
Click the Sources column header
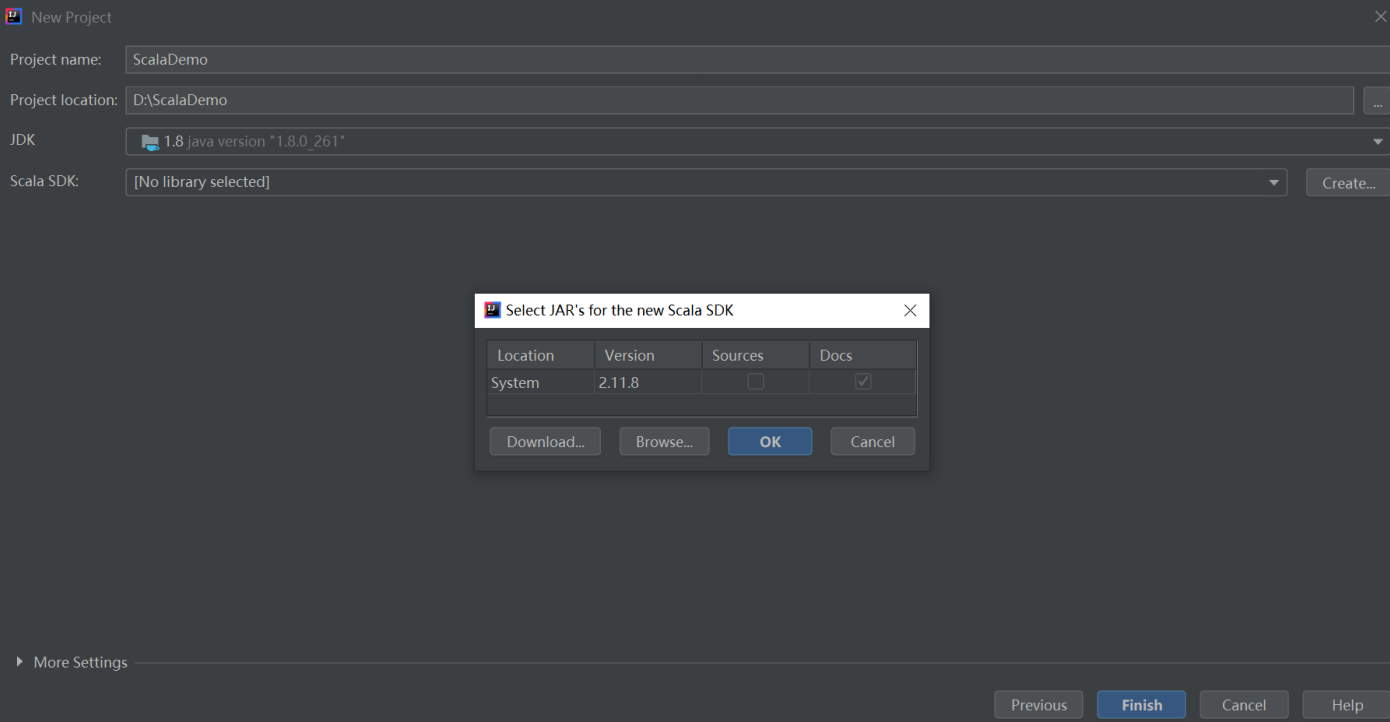(x=755, y=355)
